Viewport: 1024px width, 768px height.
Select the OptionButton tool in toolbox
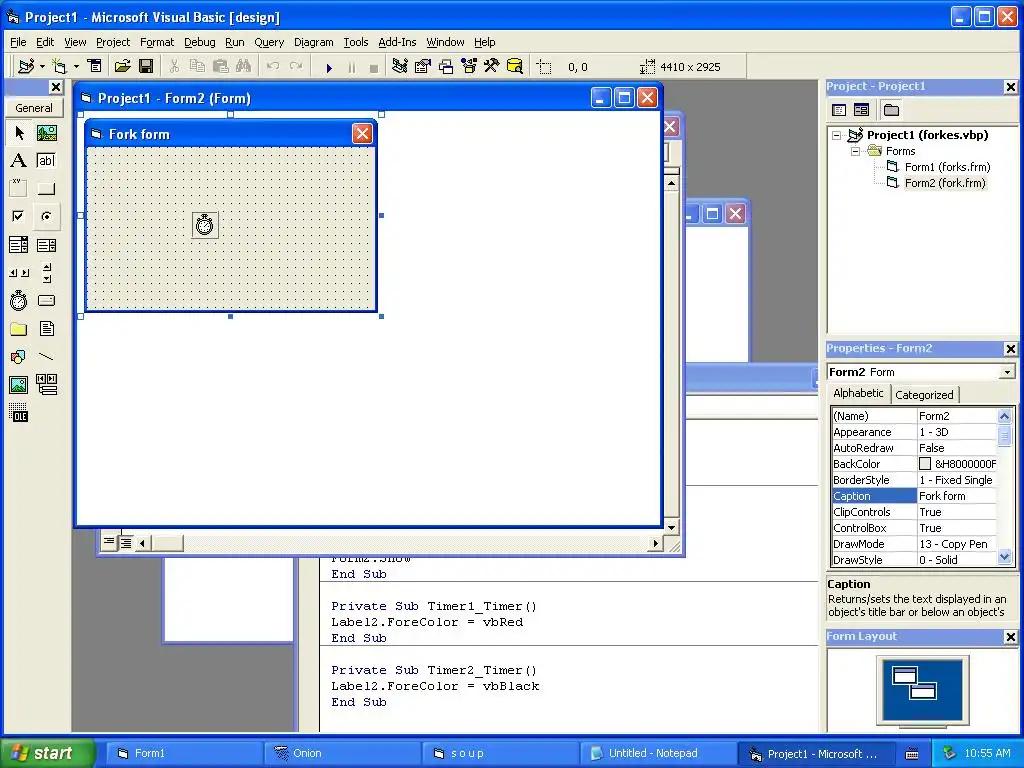pos(46,216)
